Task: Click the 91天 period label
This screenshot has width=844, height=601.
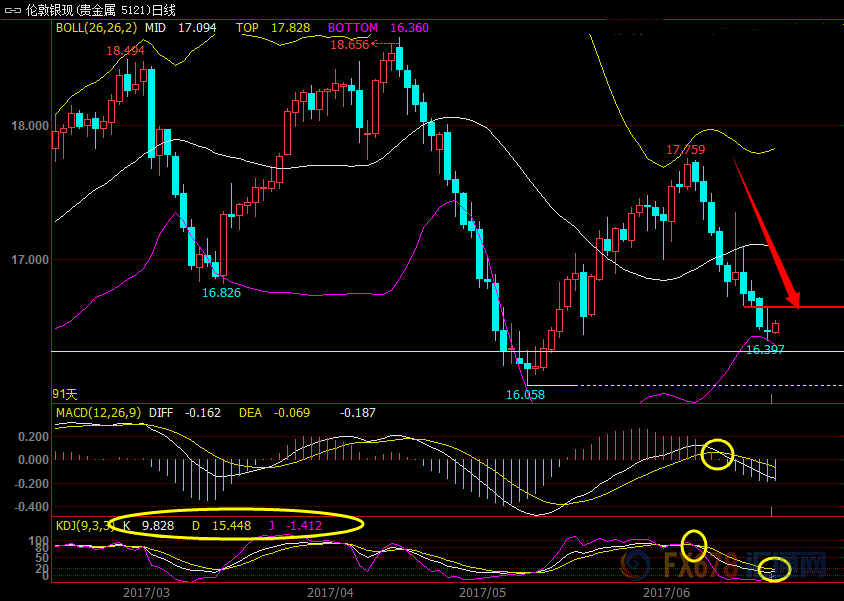Action: point(64,394)
